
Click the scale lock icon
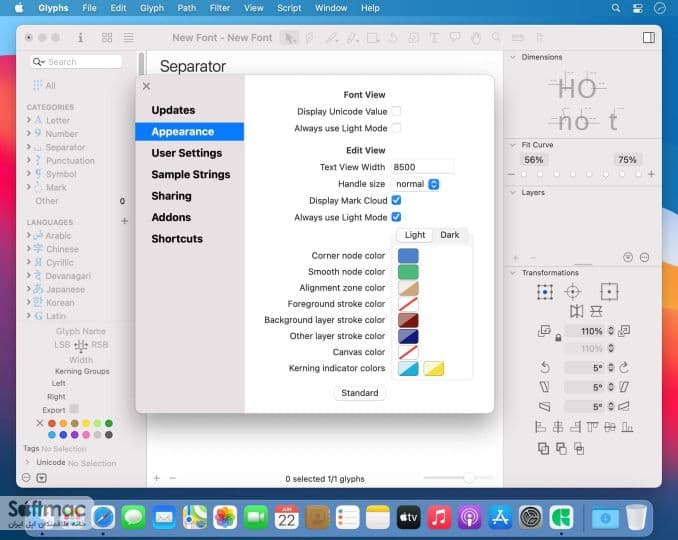click(558, 338)
